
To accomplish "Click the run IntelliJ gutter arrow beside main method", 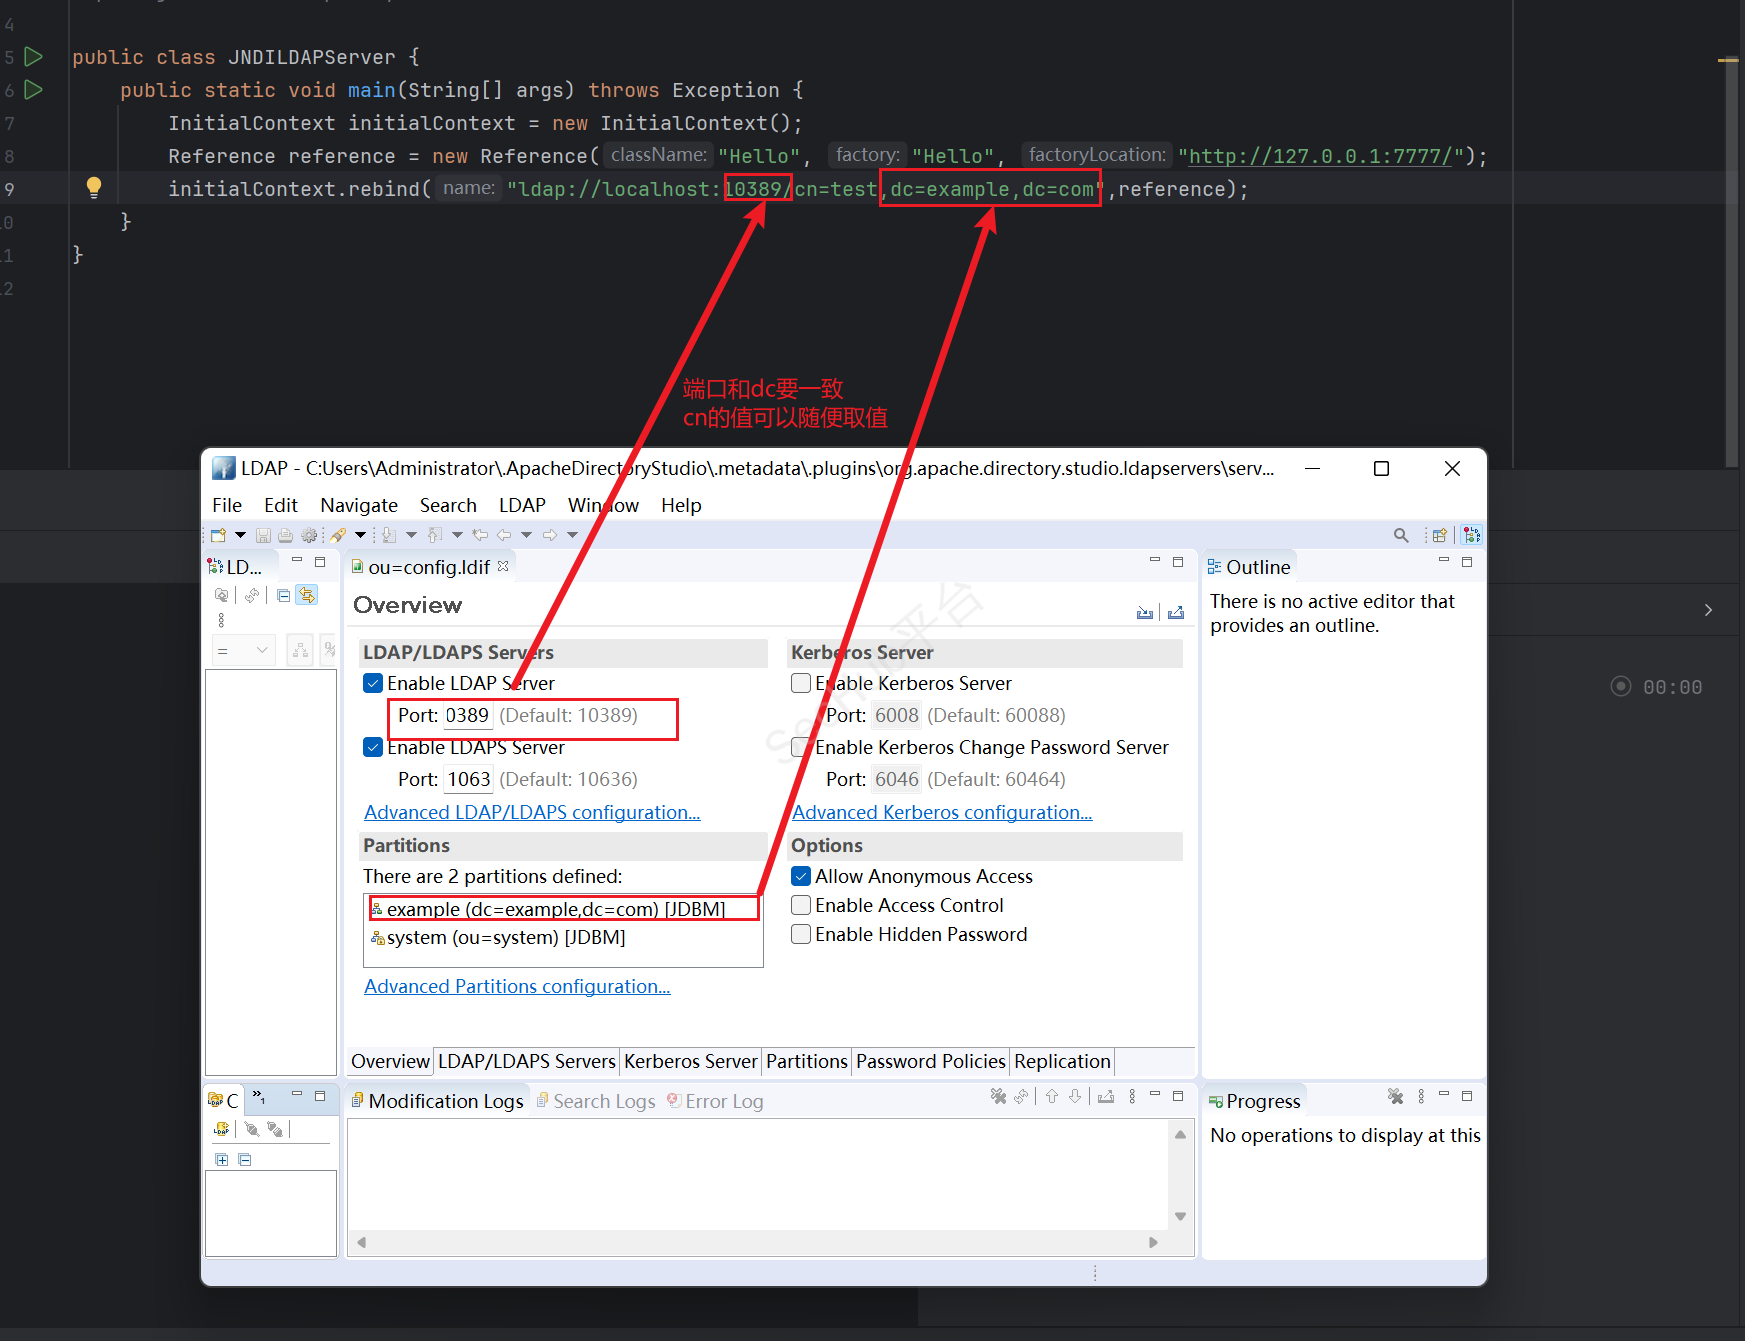I will (x=33, y=90).
